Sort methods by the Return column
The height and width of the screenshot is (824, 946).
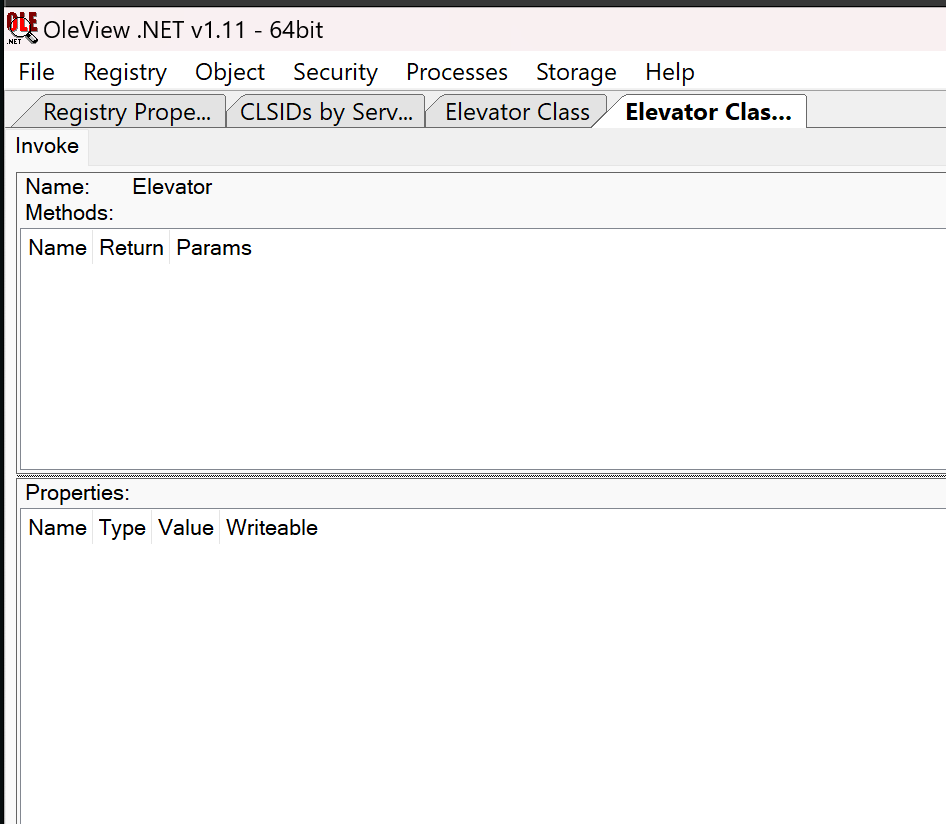pyautogui.click(x=131, y=248)
